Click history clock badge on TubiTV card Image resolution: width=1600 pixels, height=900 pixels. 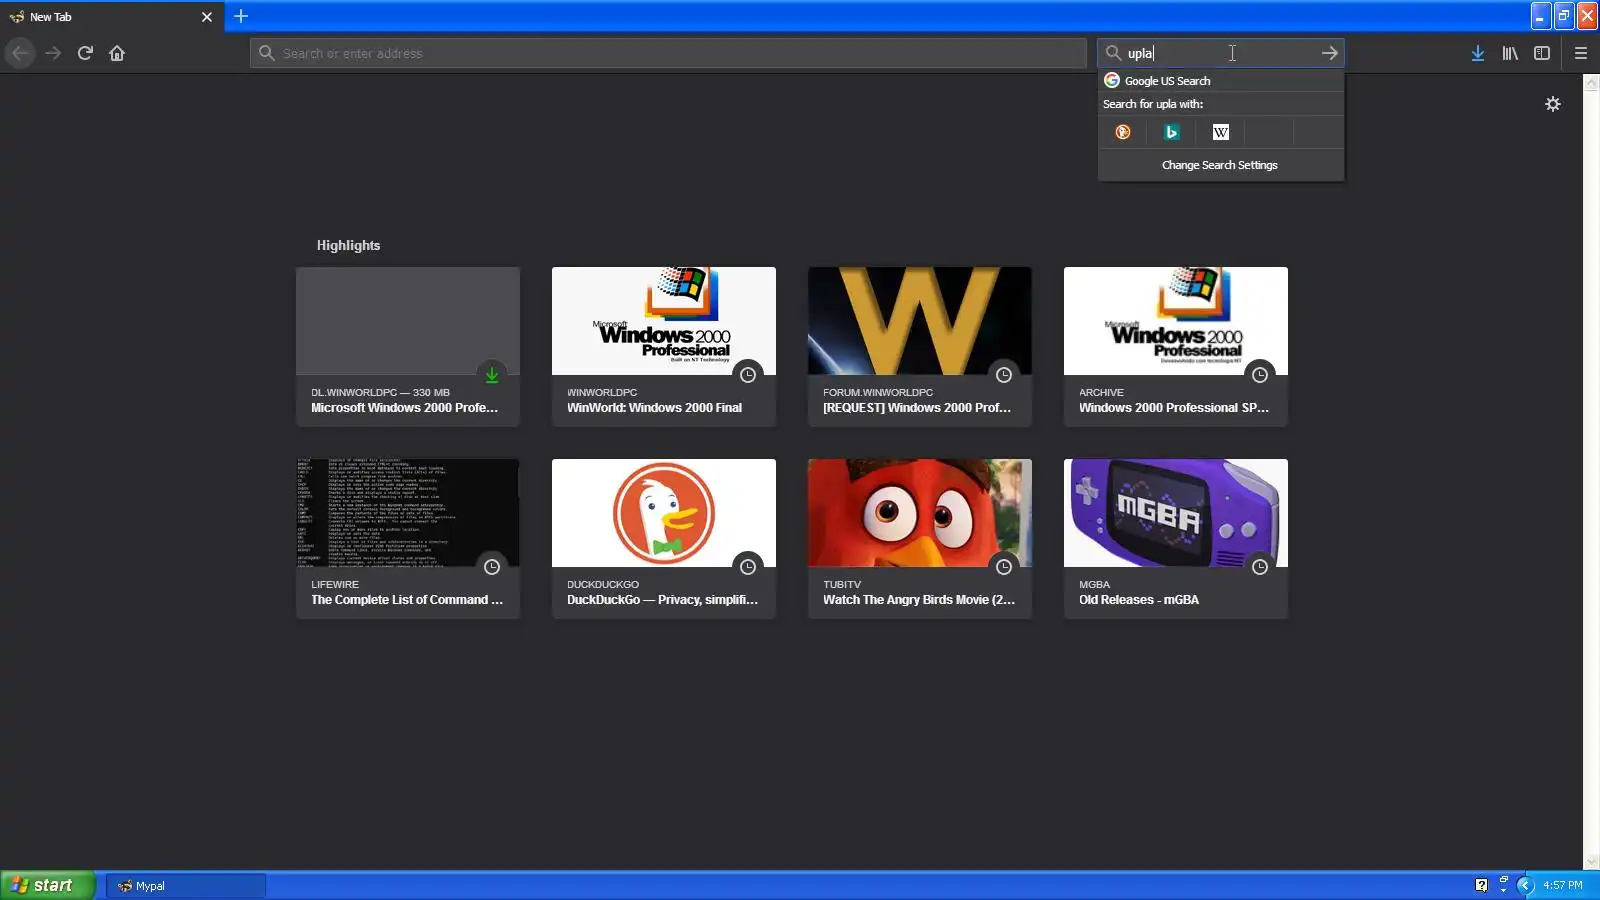[1004, 567]
